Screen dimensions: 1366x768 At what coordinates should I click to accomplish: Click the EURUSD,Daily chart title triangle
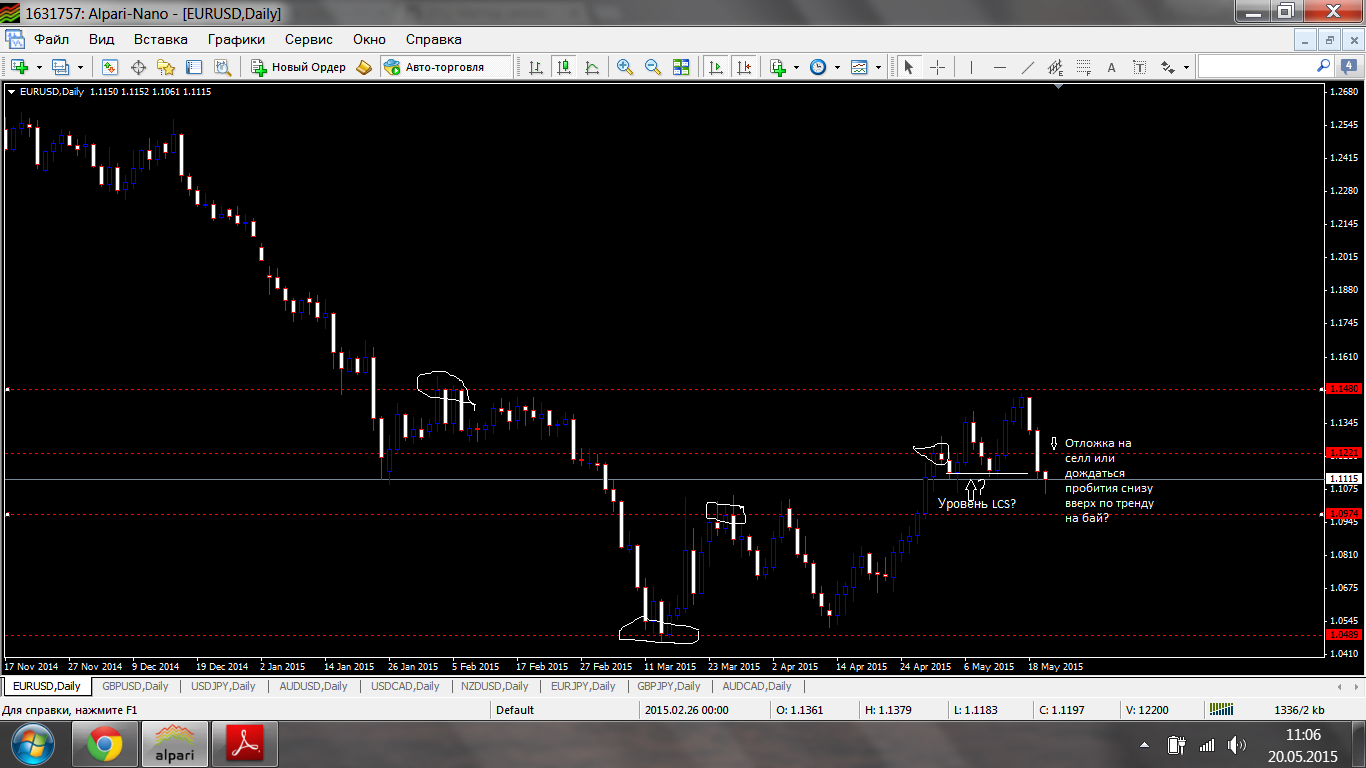[11, 91]
